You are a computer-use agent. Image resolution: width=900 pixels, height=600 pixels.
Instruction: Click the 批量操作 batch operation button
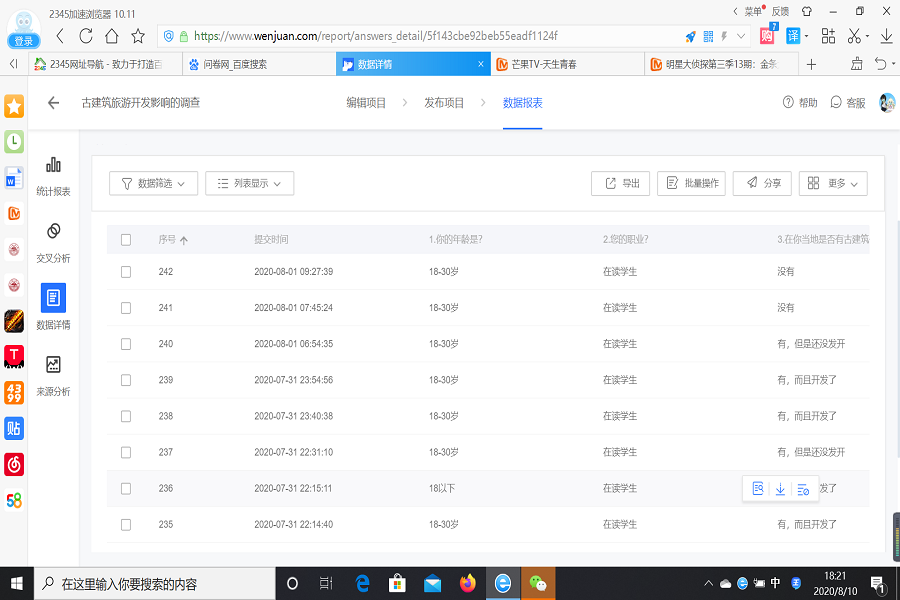tap(690, 183)
